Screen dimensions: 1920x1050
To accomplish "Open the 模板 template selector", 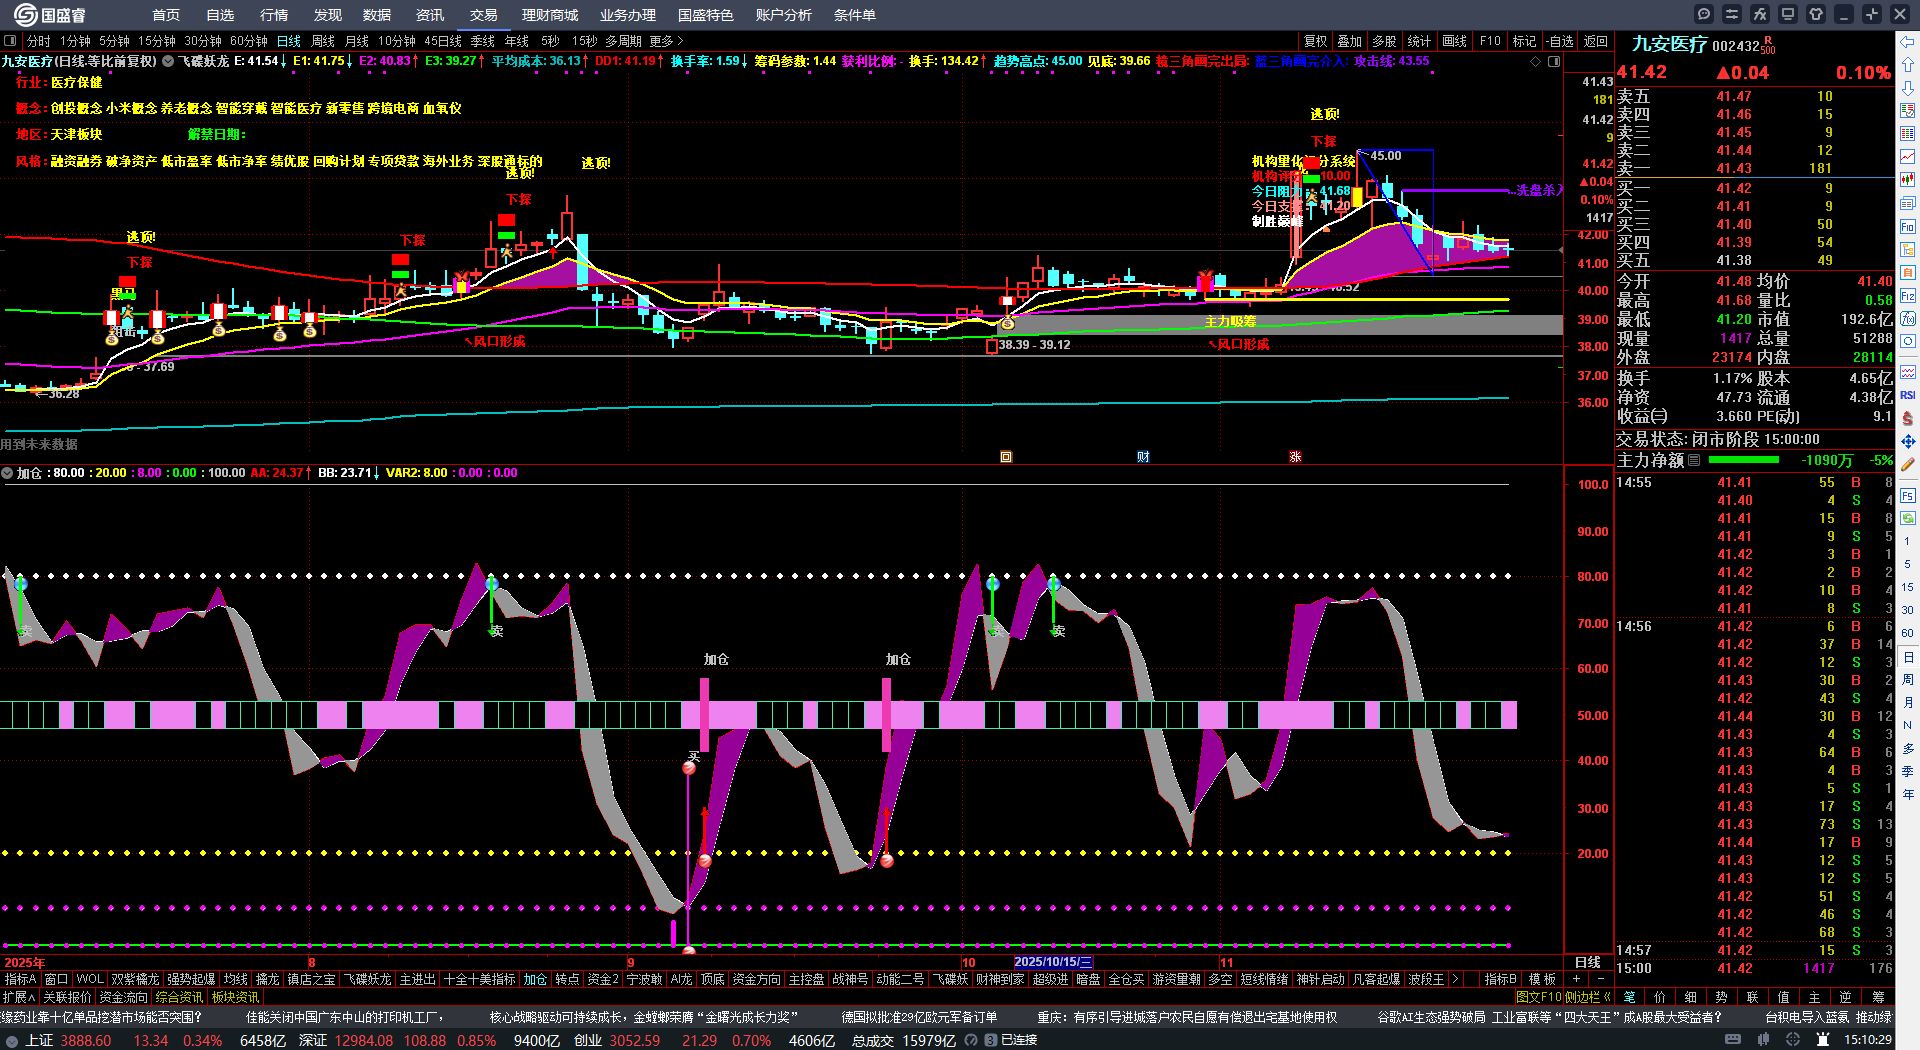I will tap(1542, 979).
